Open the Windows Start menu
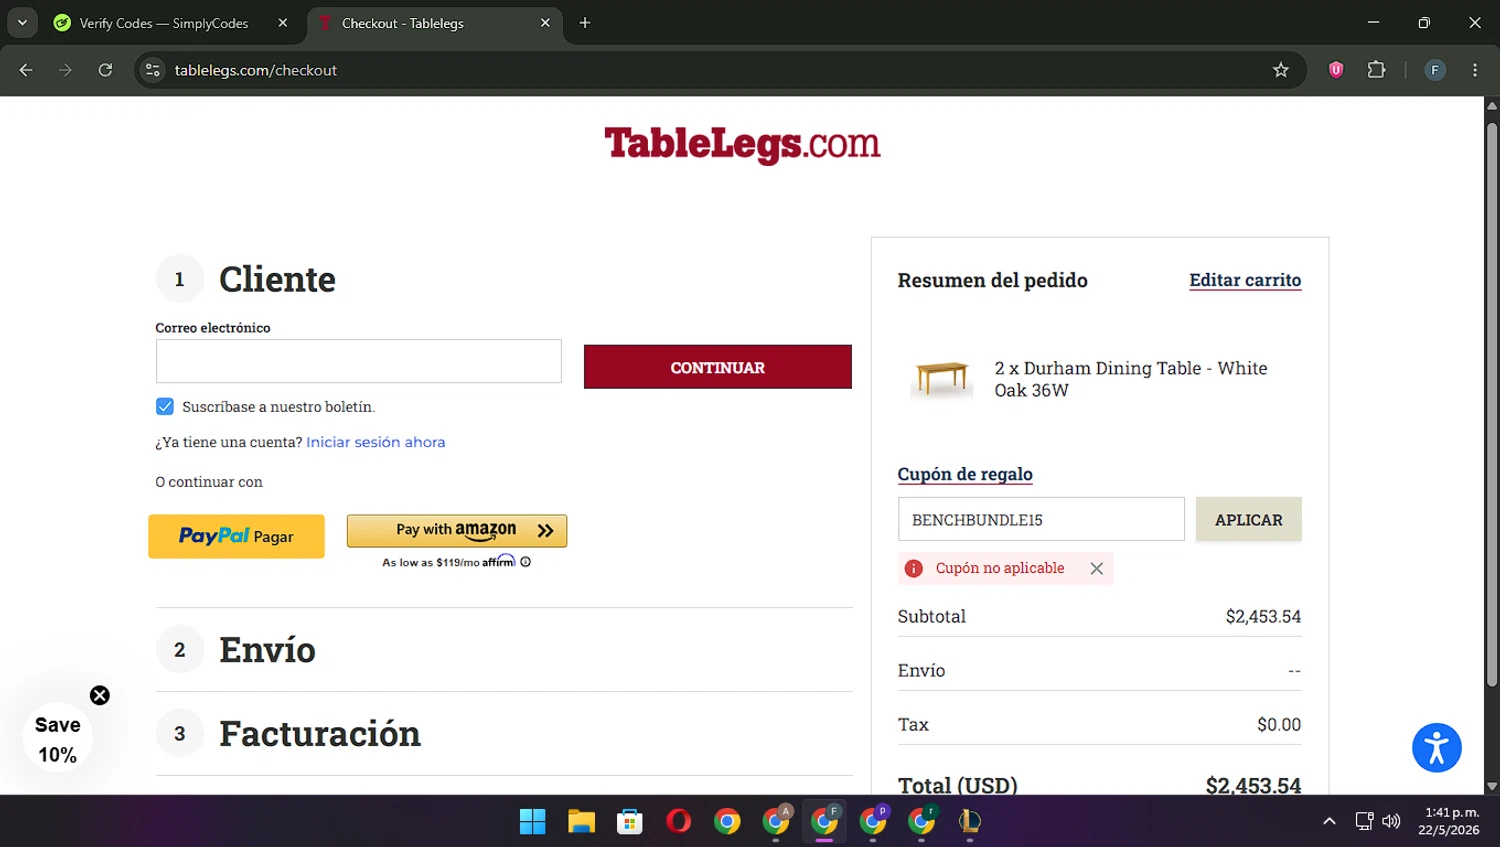 pyautogui.click(x=533, y=821)
